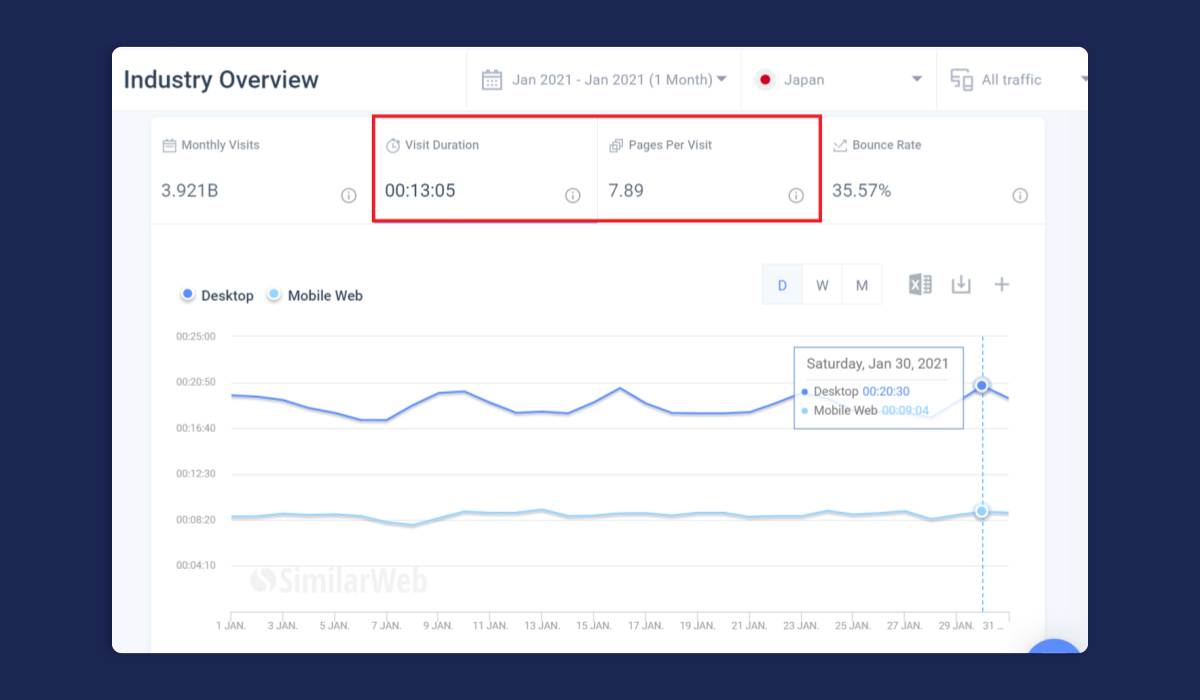The width and height of the screenshot is (1200, 700).
Task: Select the Jan 31 data point on the chart
Action: (x=982, y=385)
